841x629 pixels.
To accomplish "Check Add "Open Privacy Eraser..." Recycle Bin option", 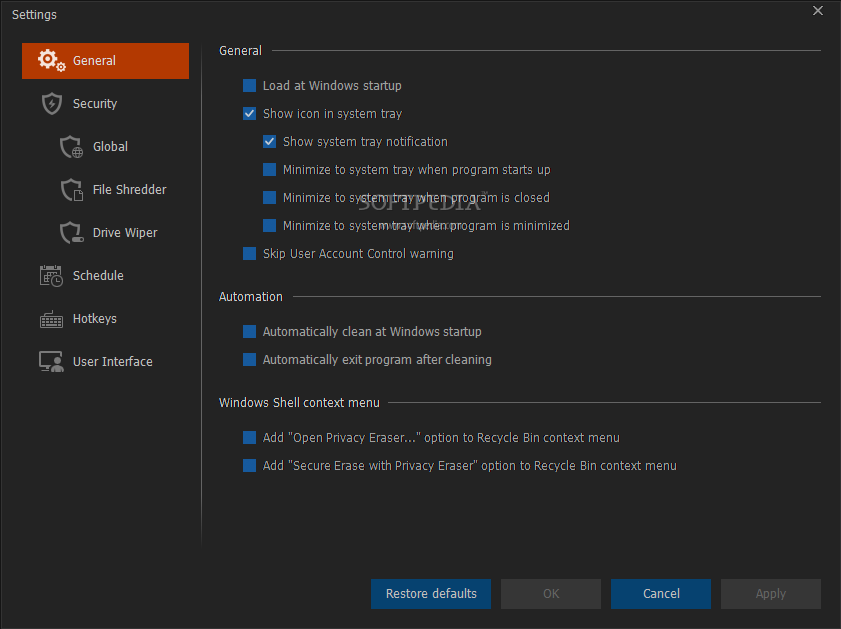I will coord(249,438).
